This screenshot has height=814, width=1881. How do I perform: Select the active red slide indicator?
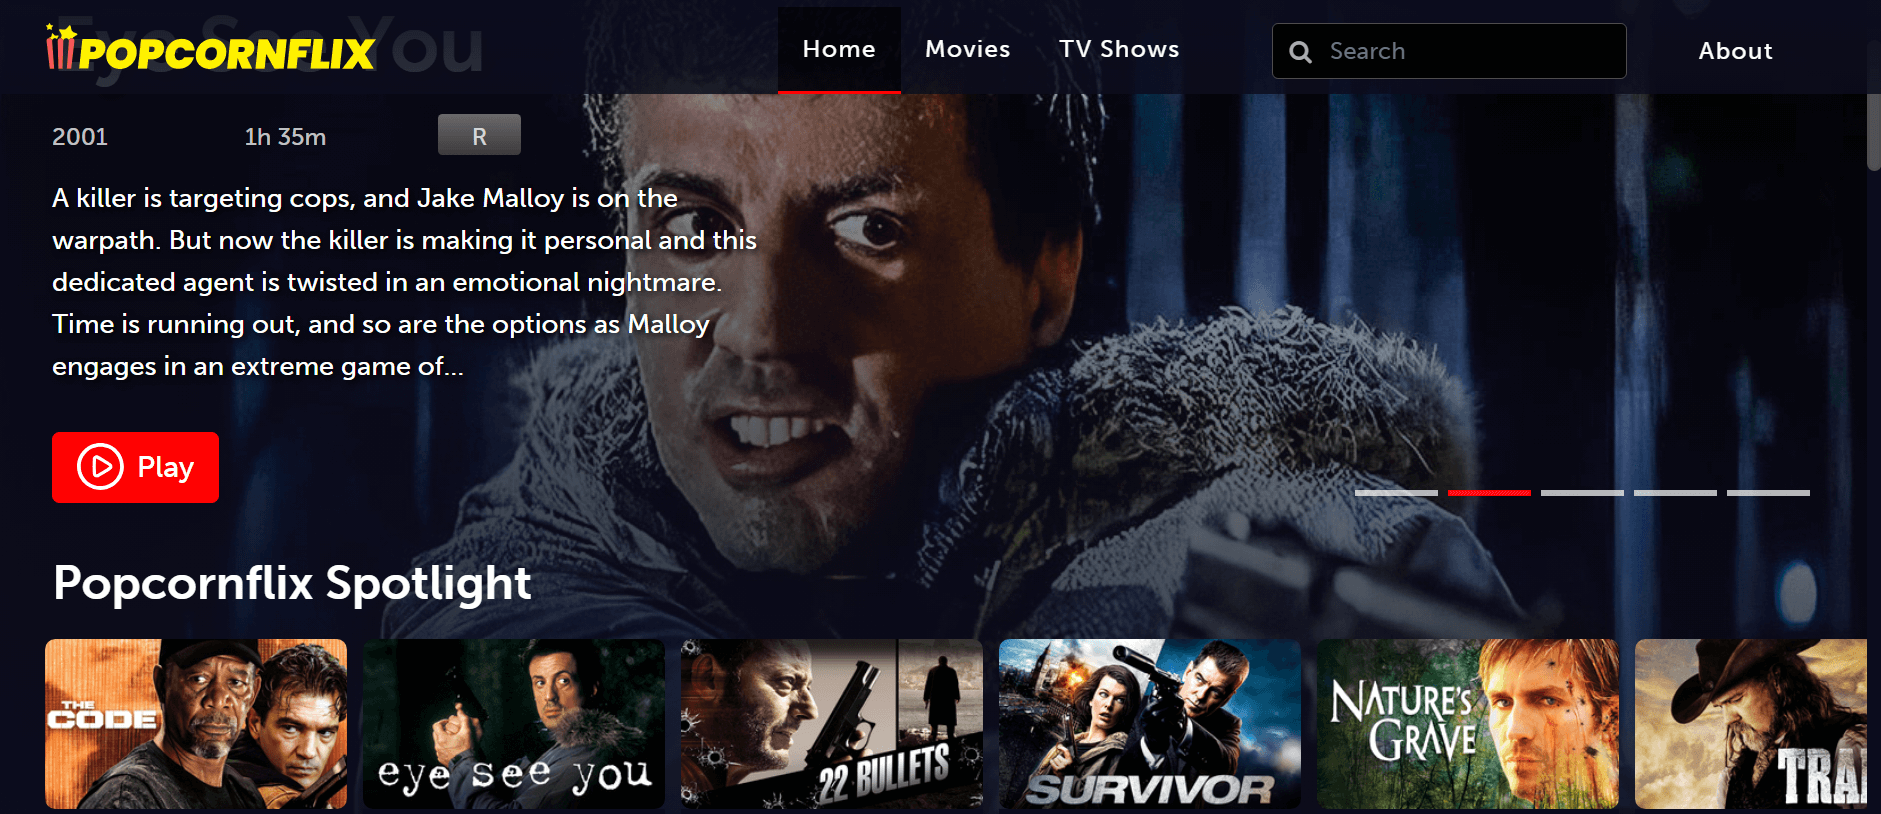(x=1489, y=493)
